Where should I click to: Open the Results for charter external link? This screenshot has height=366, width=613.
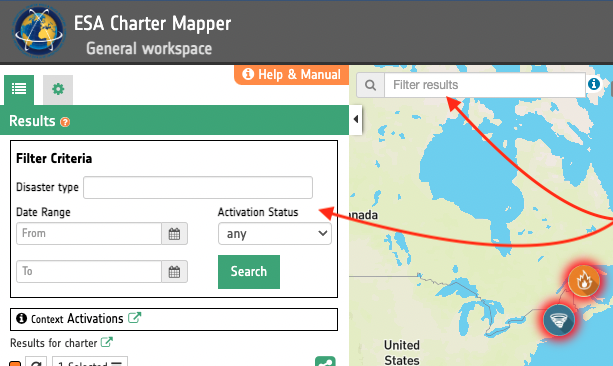click(x=106, y=343)
